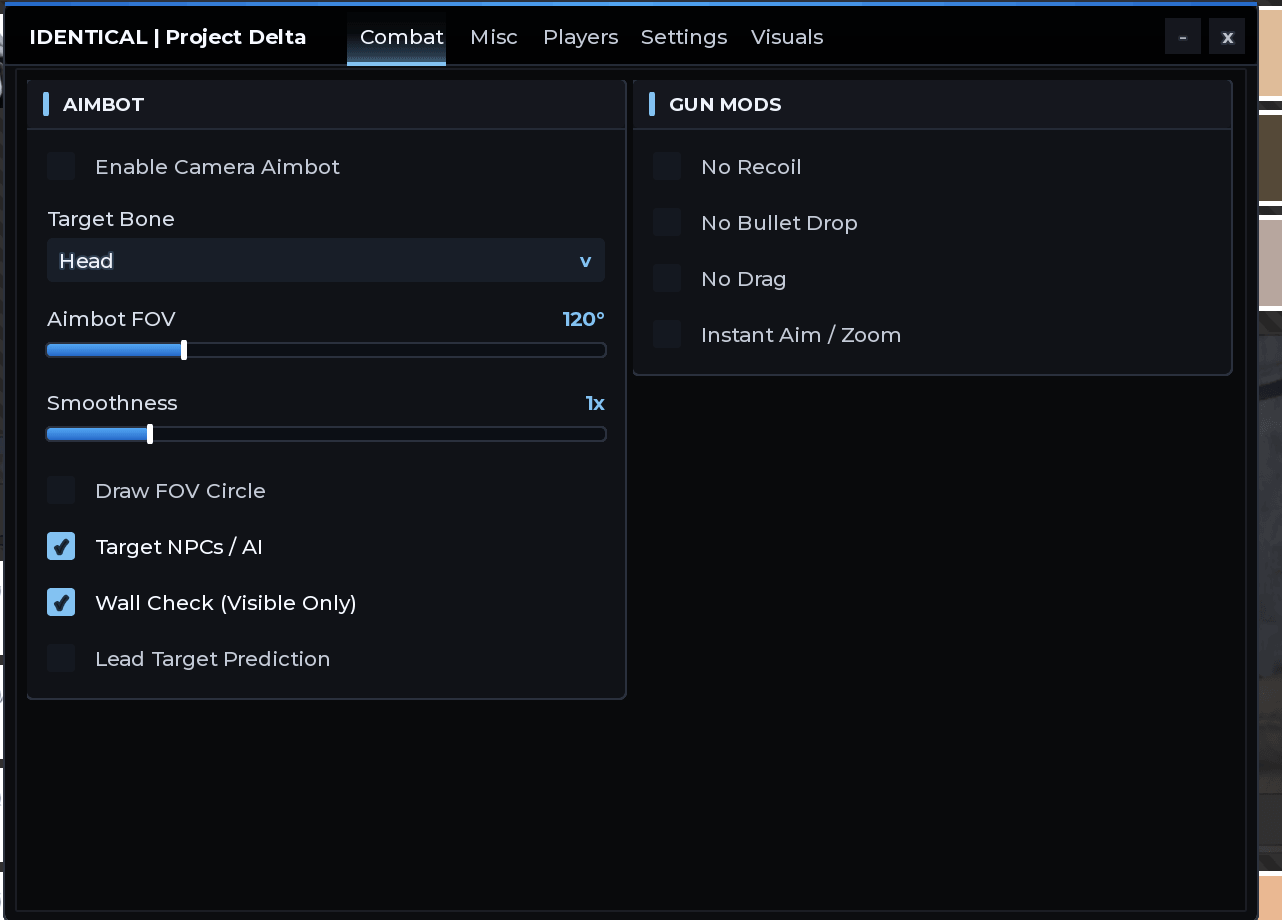Click the Target Bone label
Viewport: 1282px width, 920px height.
coord(111,219)
